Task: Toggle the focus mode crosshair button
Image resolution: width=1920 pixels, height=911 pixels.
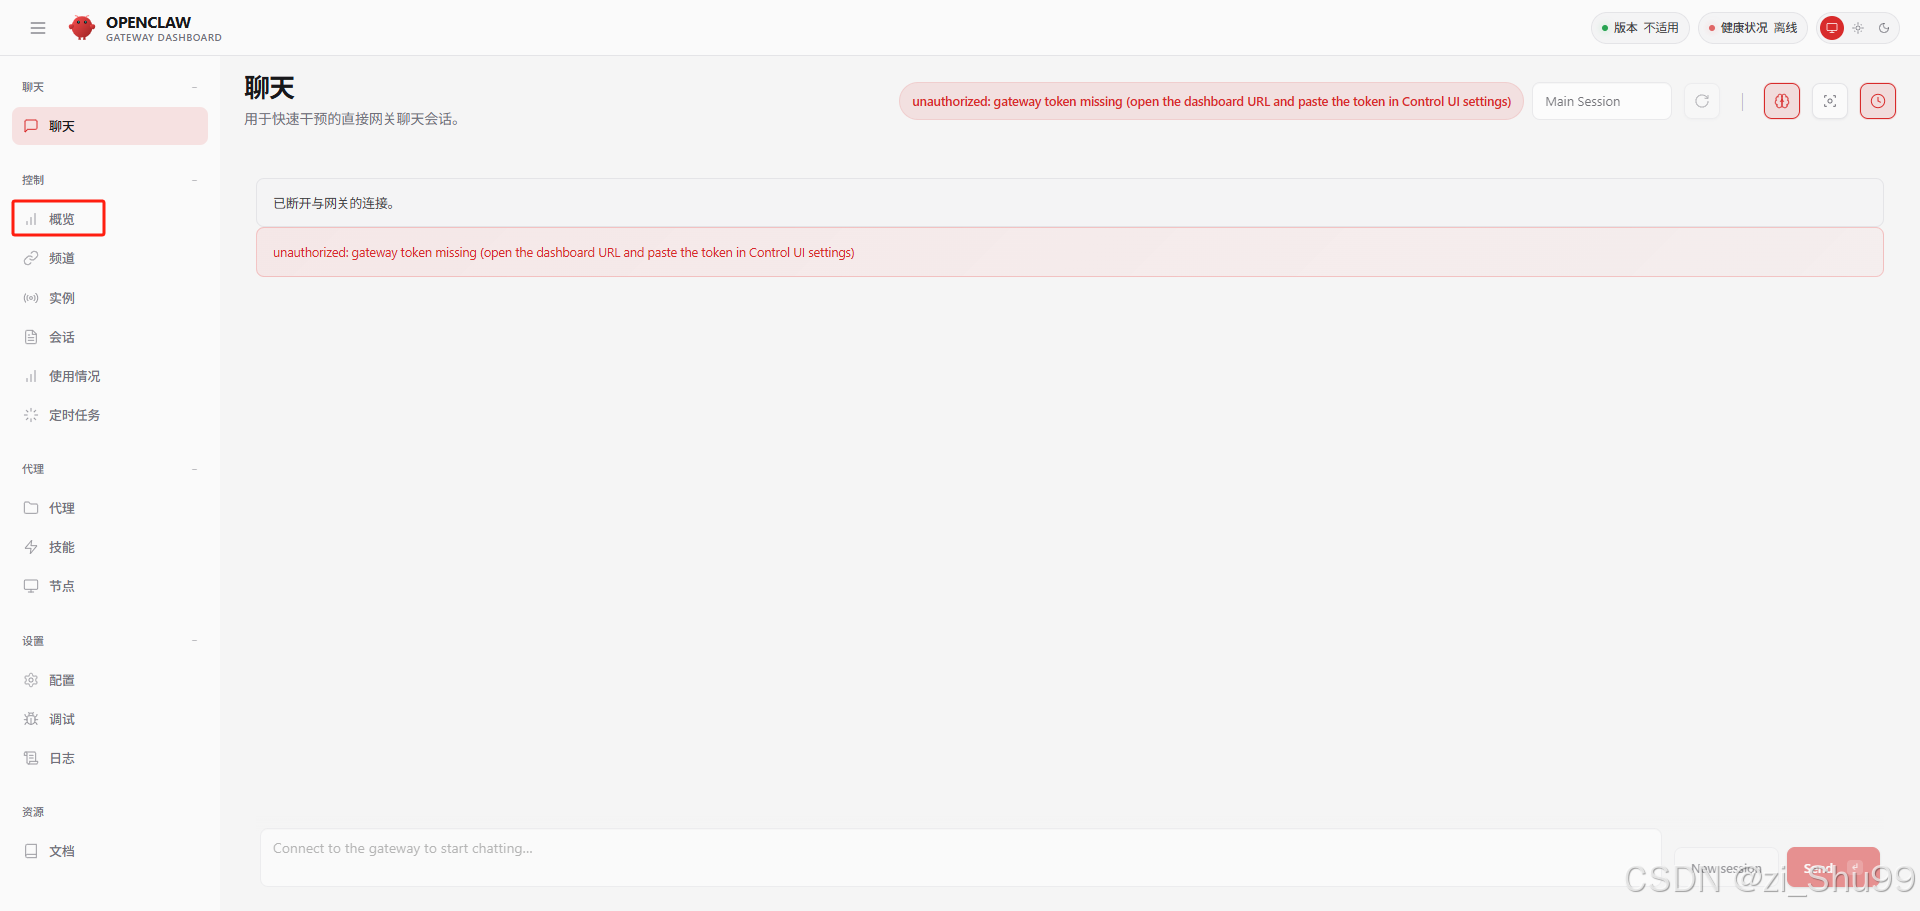Action: 1830,100
